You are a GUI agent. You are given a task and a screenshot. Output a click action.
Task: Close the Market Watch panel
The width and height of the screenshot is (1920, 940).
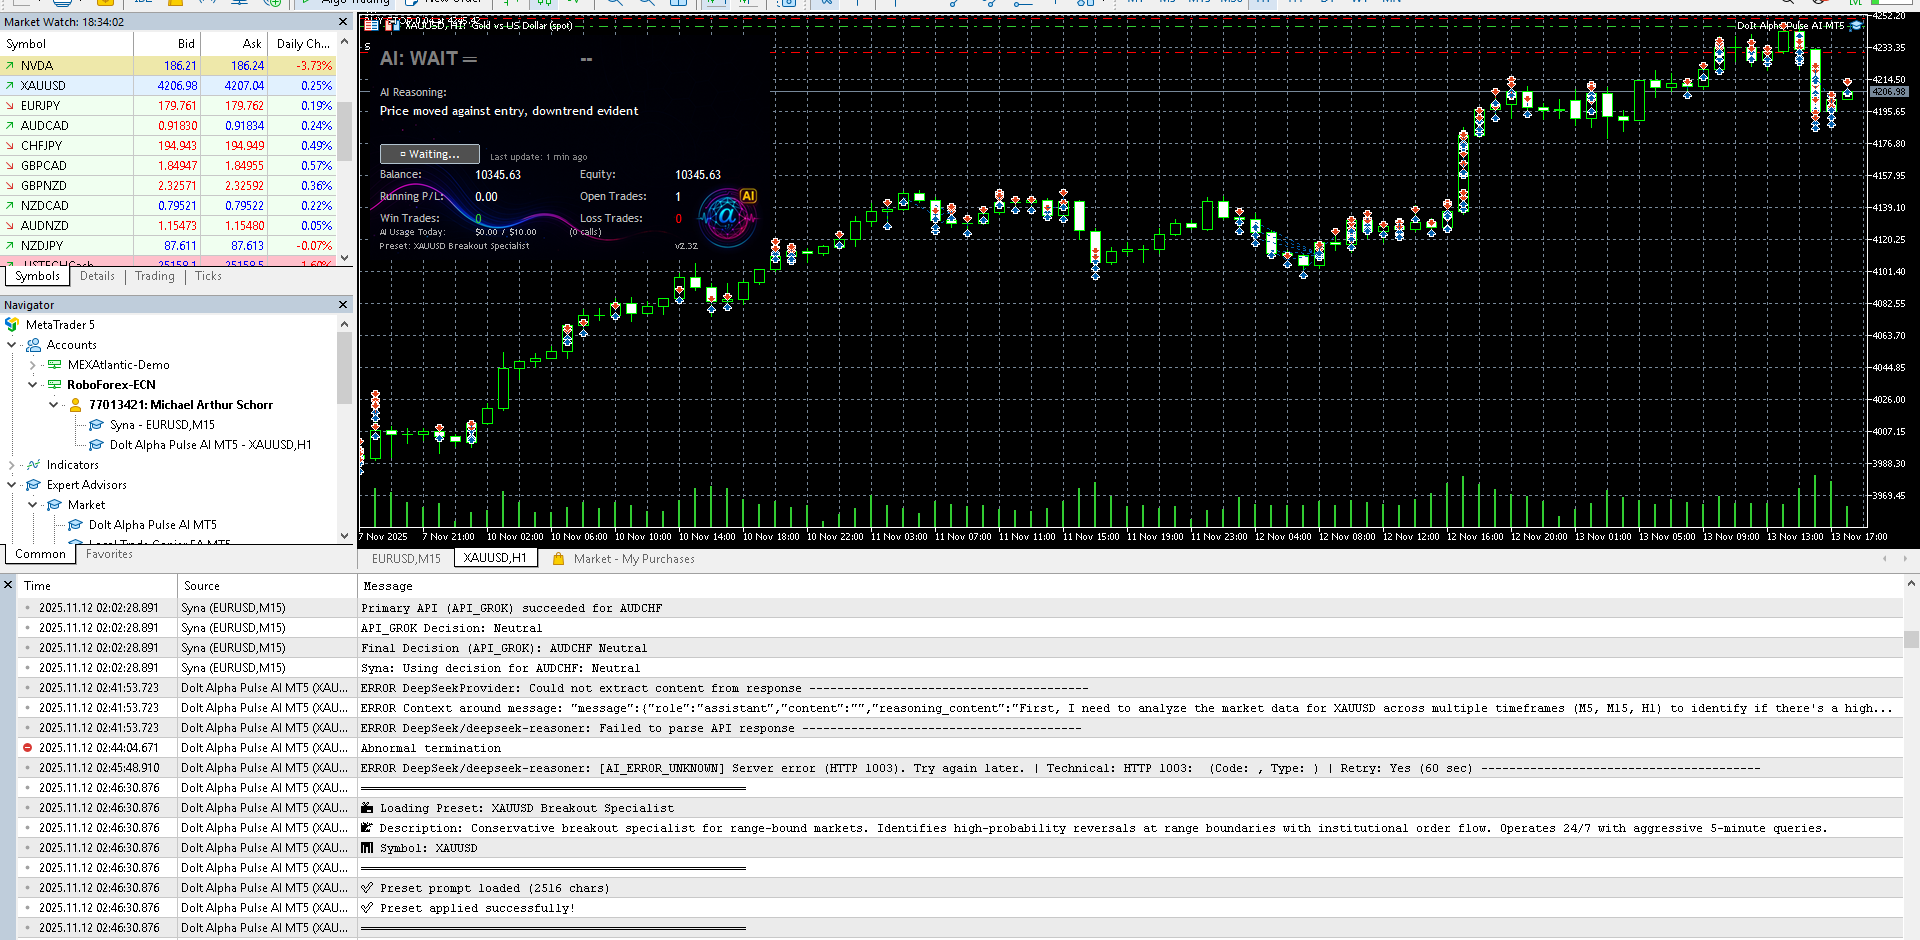pos(343,22)
